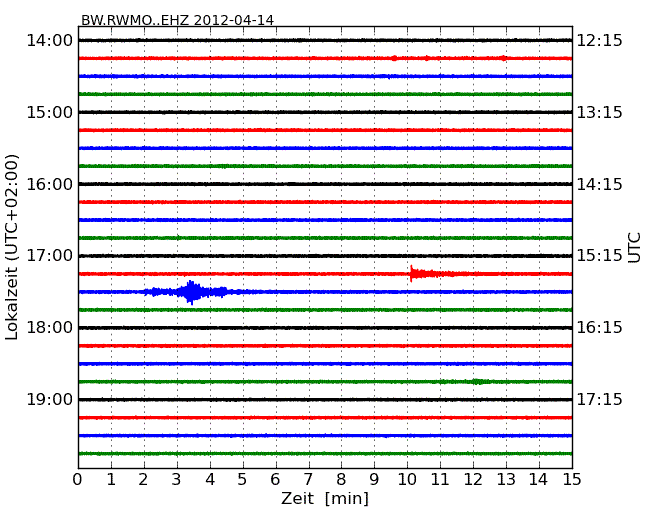The image size is (650, 520).
Task: Click the Zeit [min] axis label
Action: click(325, 498)
